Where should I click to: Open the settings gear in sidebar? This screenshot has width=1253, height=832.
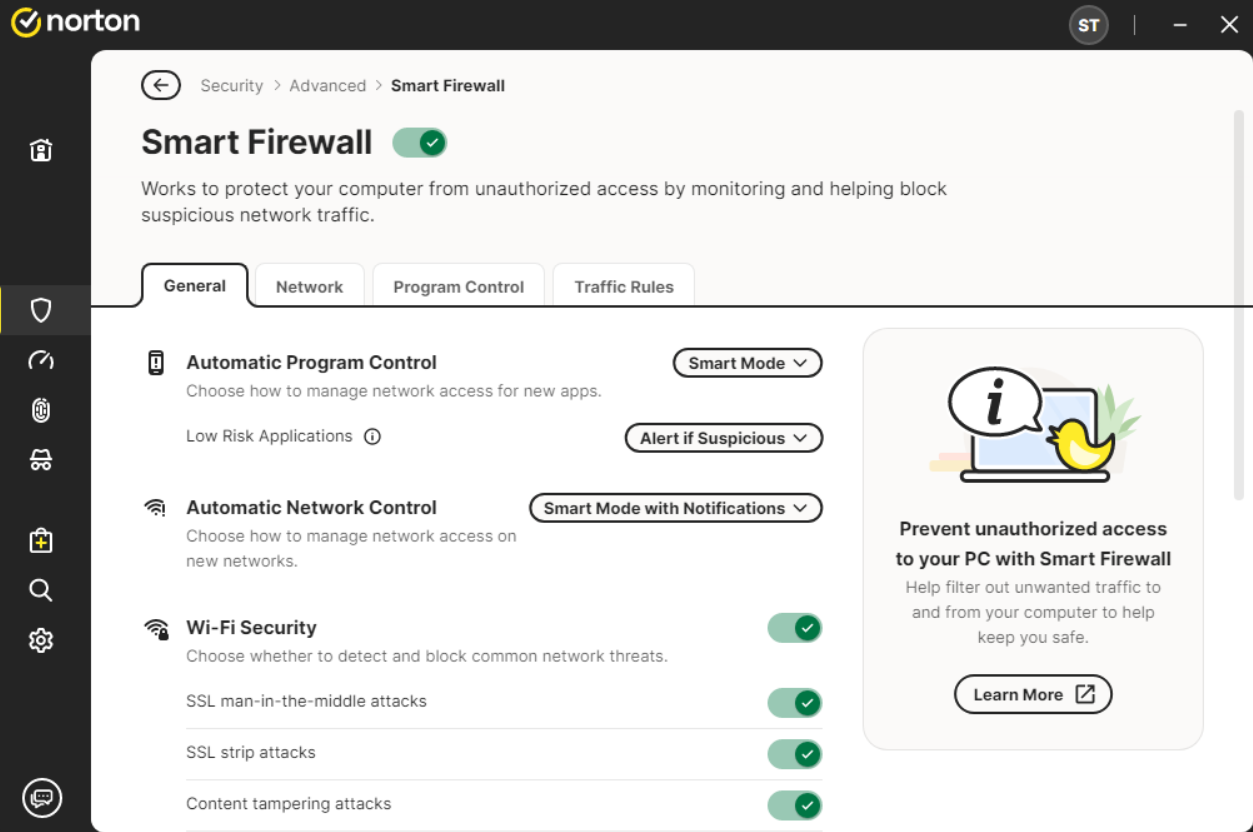pyautogui.click(x=40, y=640)
